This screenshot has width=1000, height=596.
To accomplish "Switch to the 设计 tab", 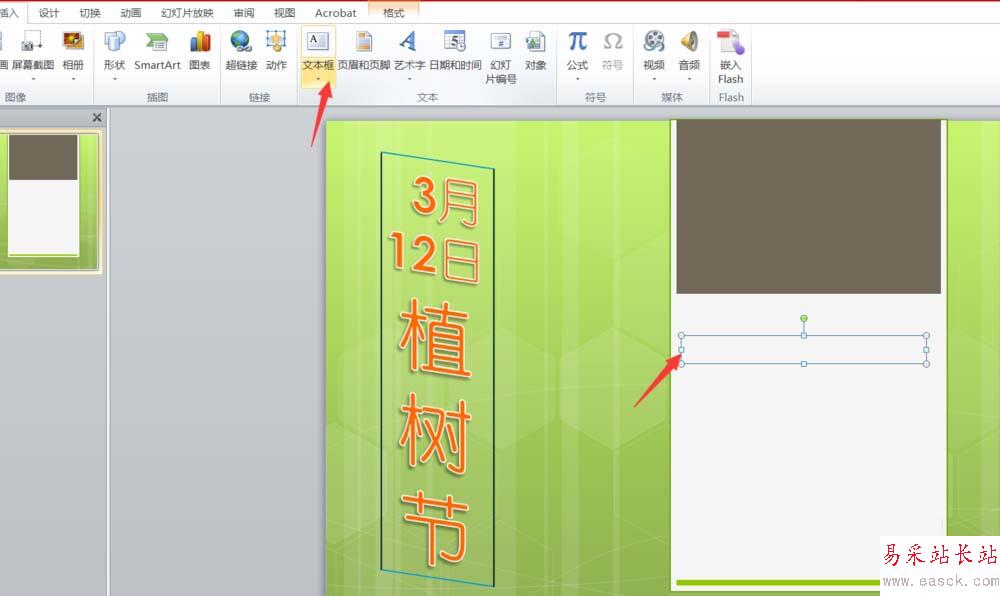I will (x=48, y=13).
